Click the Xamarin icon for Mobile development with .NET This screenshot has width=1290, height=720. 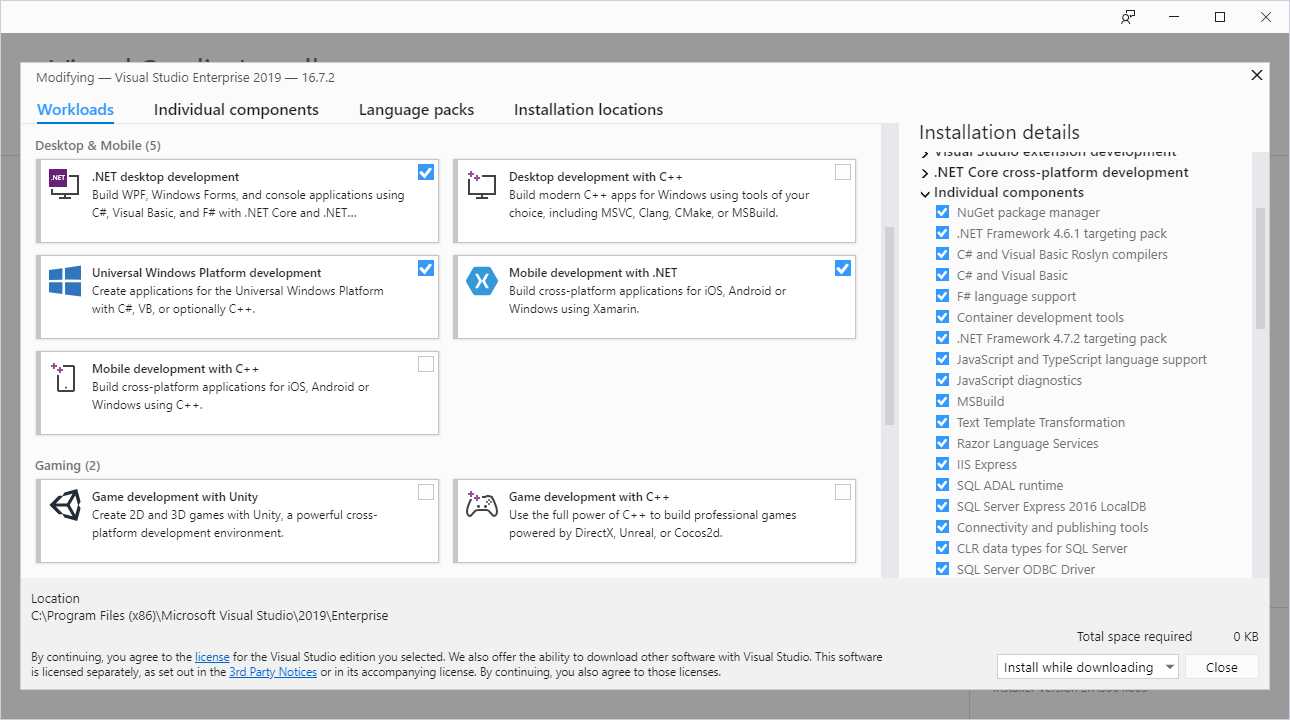(x=480, y=282)
